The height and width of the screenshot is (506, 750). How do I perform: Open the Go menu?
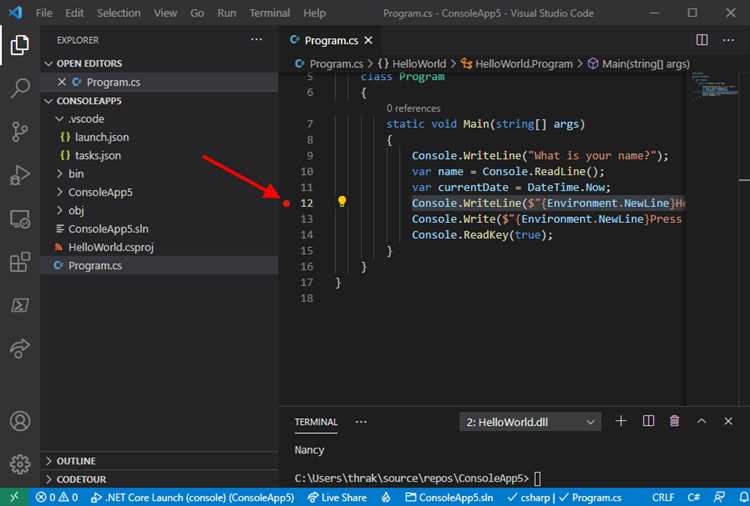(x=197, y=13)
